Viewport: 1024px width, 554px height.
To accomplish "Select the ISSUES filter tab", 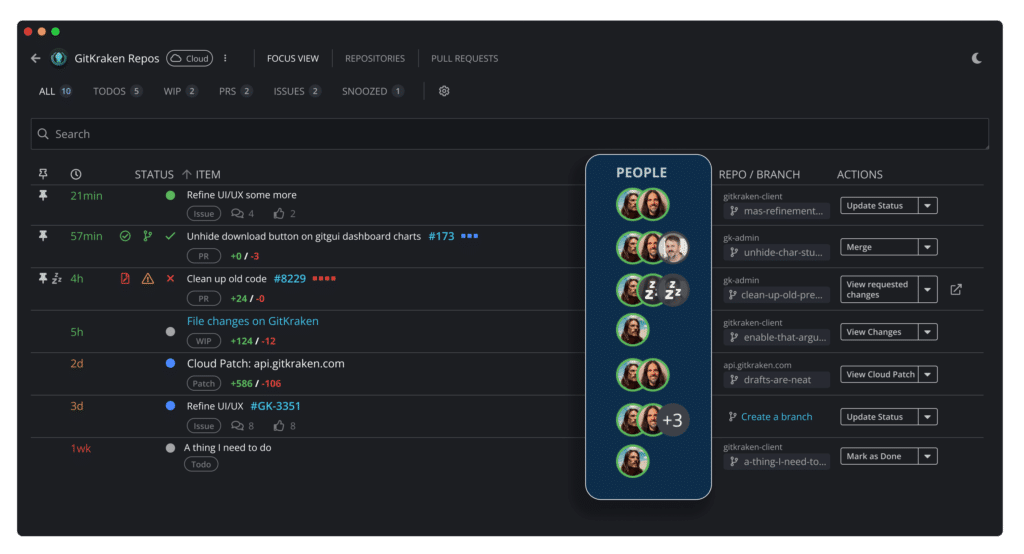I will point(296,91).
